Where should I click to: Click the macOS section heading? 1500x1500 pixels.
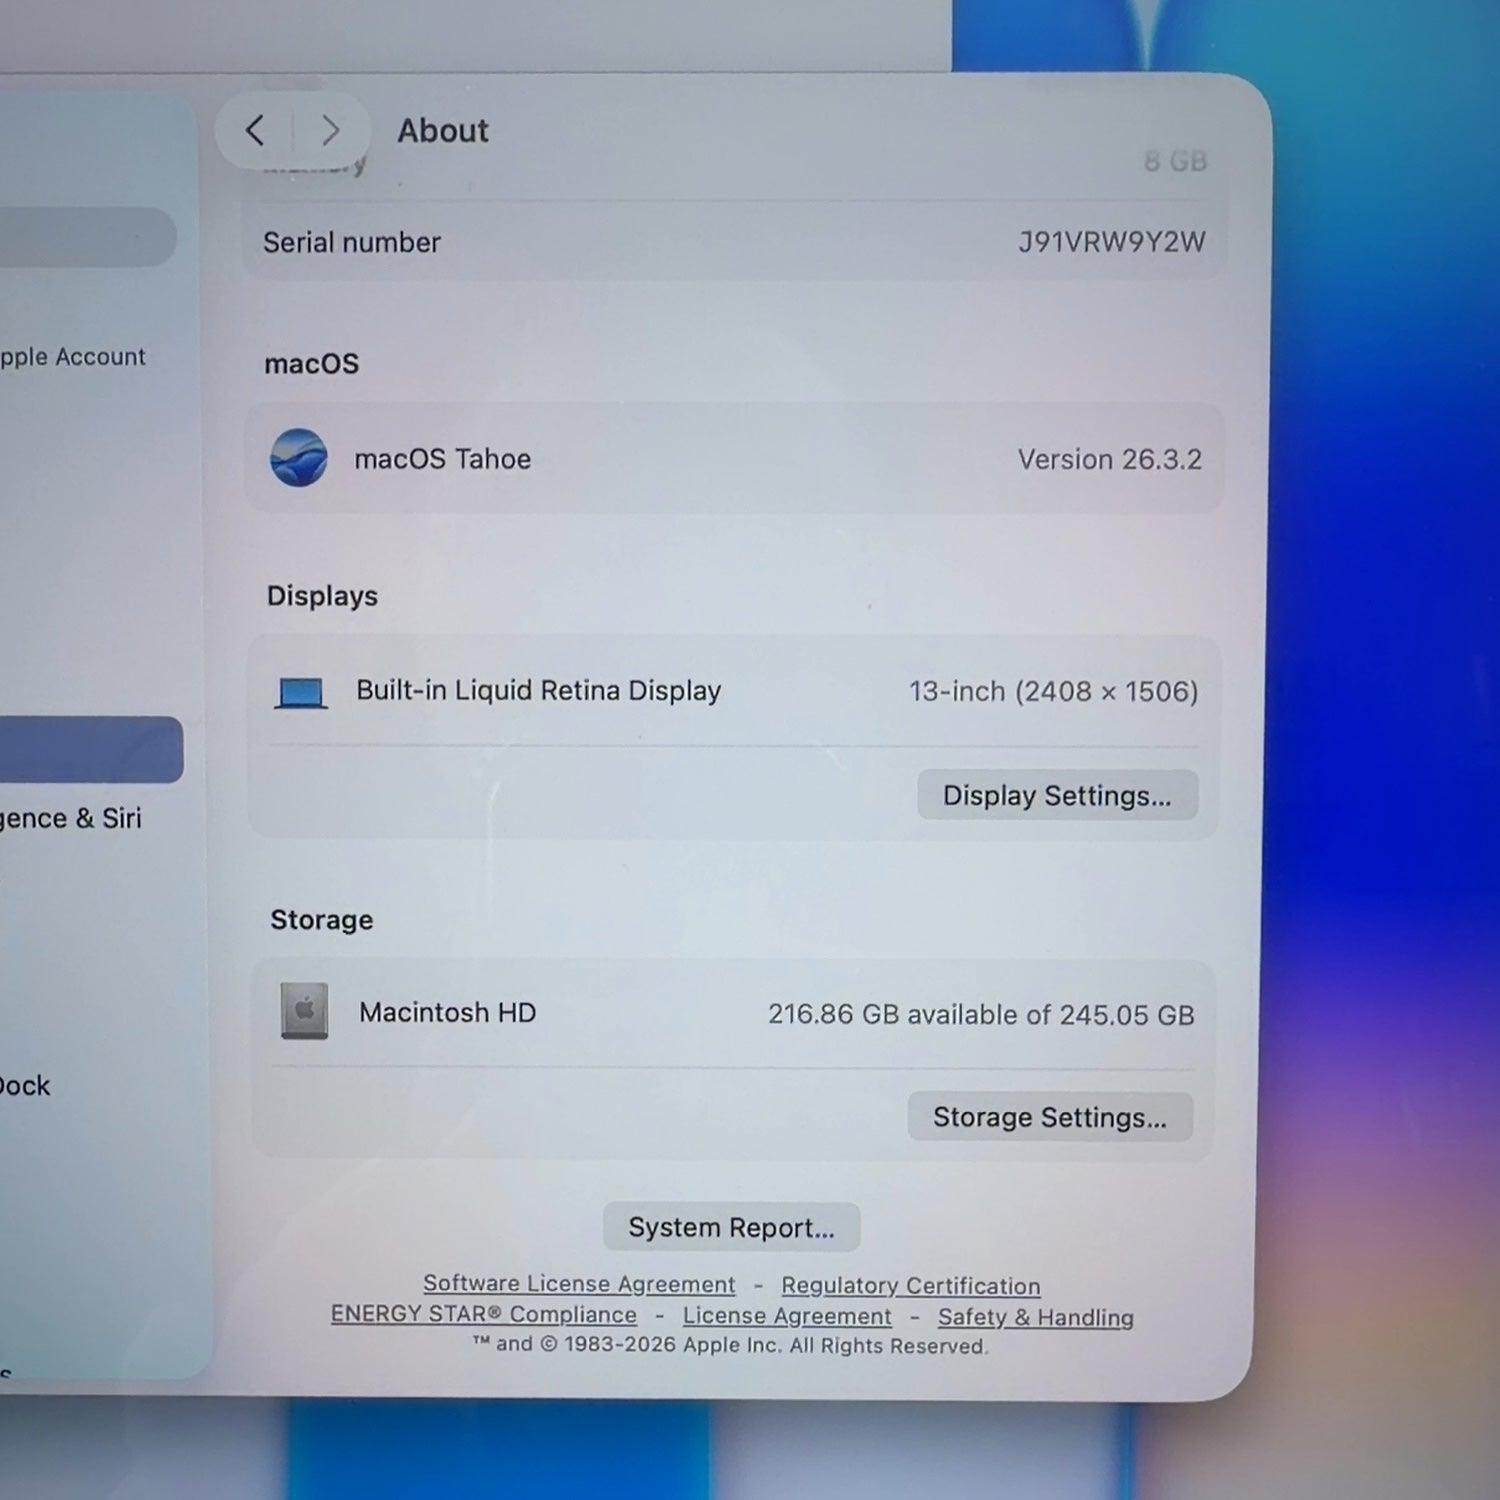[311, 364]
